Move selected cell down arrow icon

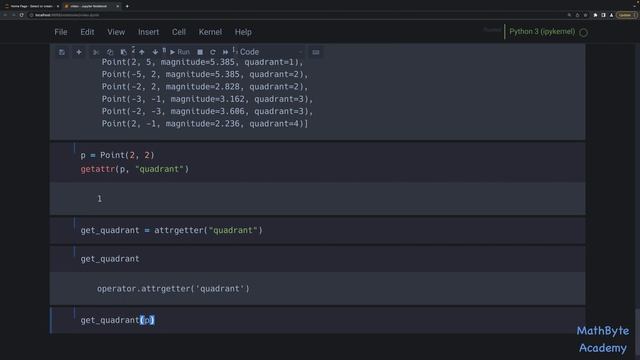(x=155, y=52)
